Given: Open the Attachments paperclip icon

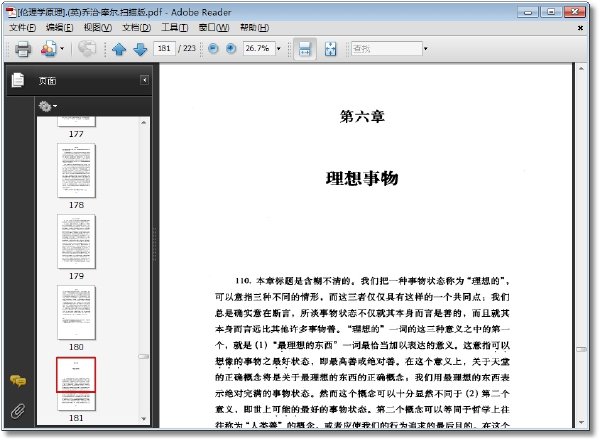Looking at the screenshot, I should 18,411.
